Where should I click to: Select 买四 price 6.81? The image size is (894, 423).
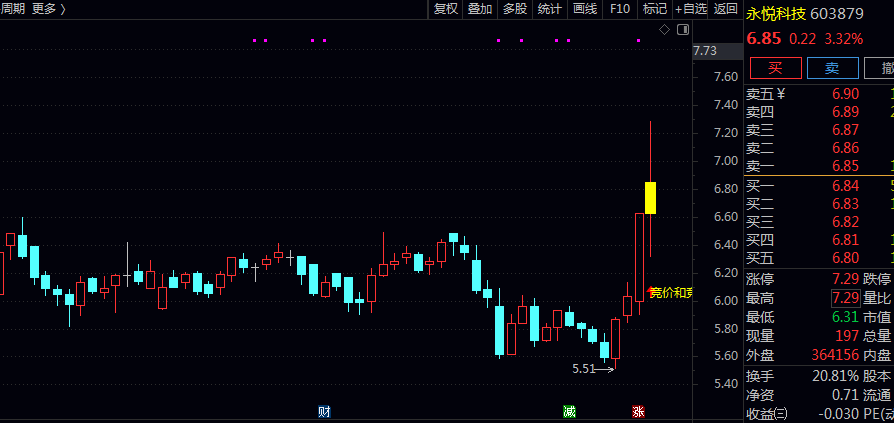pos(845,240)
